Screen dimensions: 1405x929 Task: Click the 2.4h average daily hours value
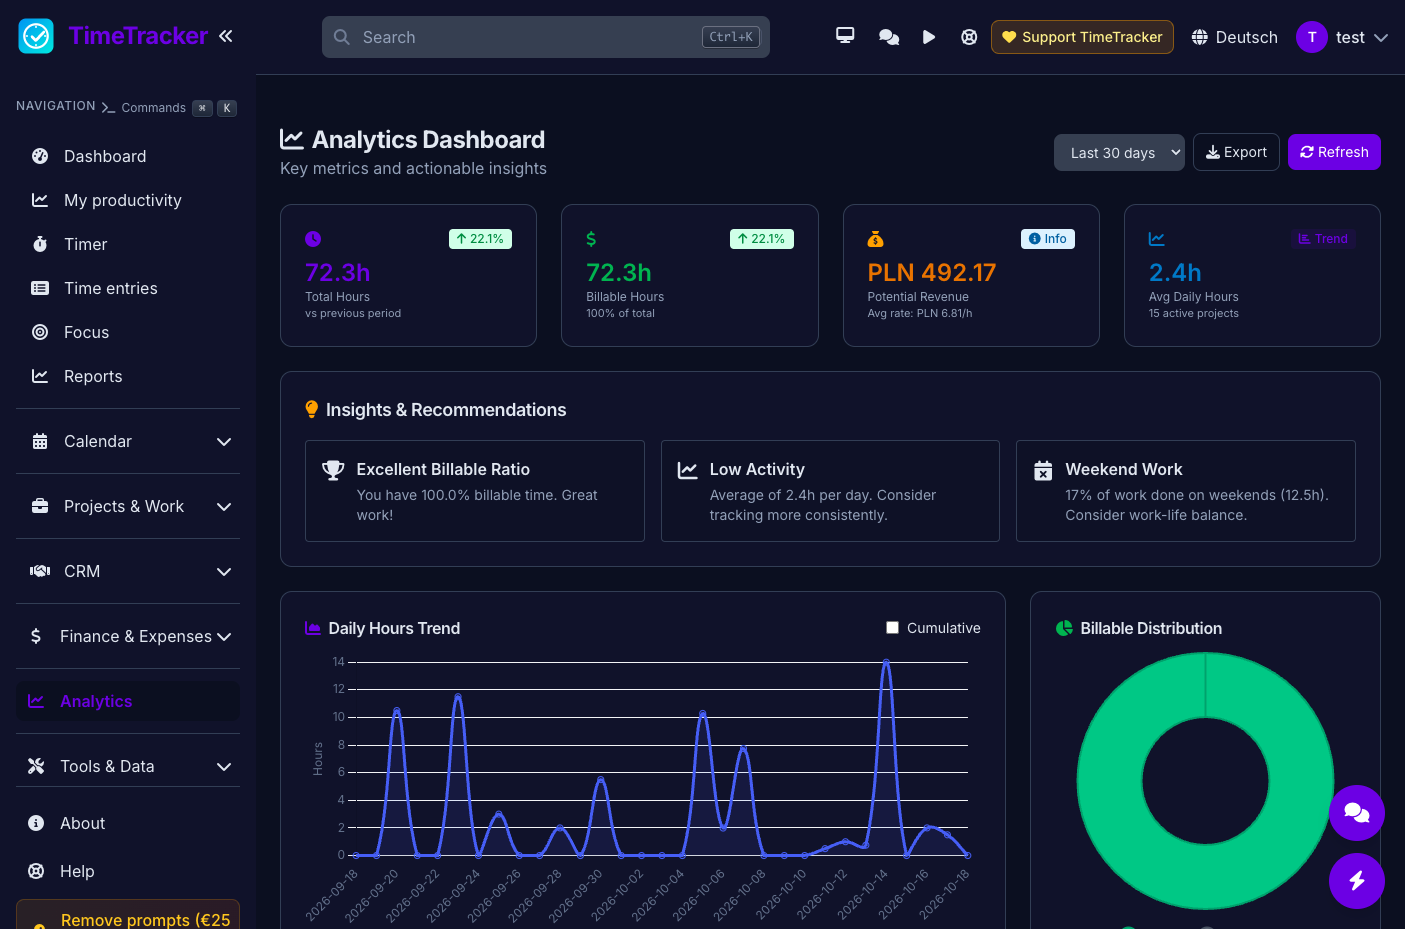pyautogui.click(x=1175, y=272)
